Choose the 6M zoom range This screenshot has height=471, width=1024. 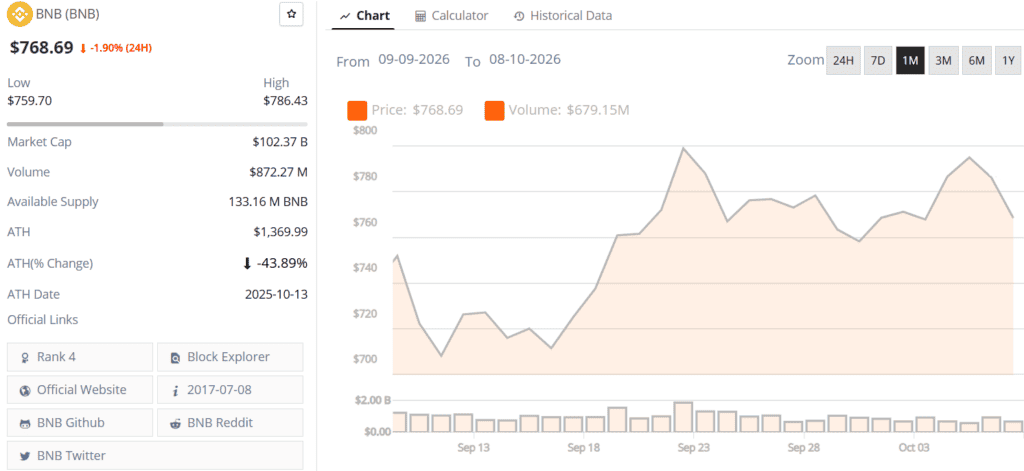pyautogui.click(x=976, y=60)
